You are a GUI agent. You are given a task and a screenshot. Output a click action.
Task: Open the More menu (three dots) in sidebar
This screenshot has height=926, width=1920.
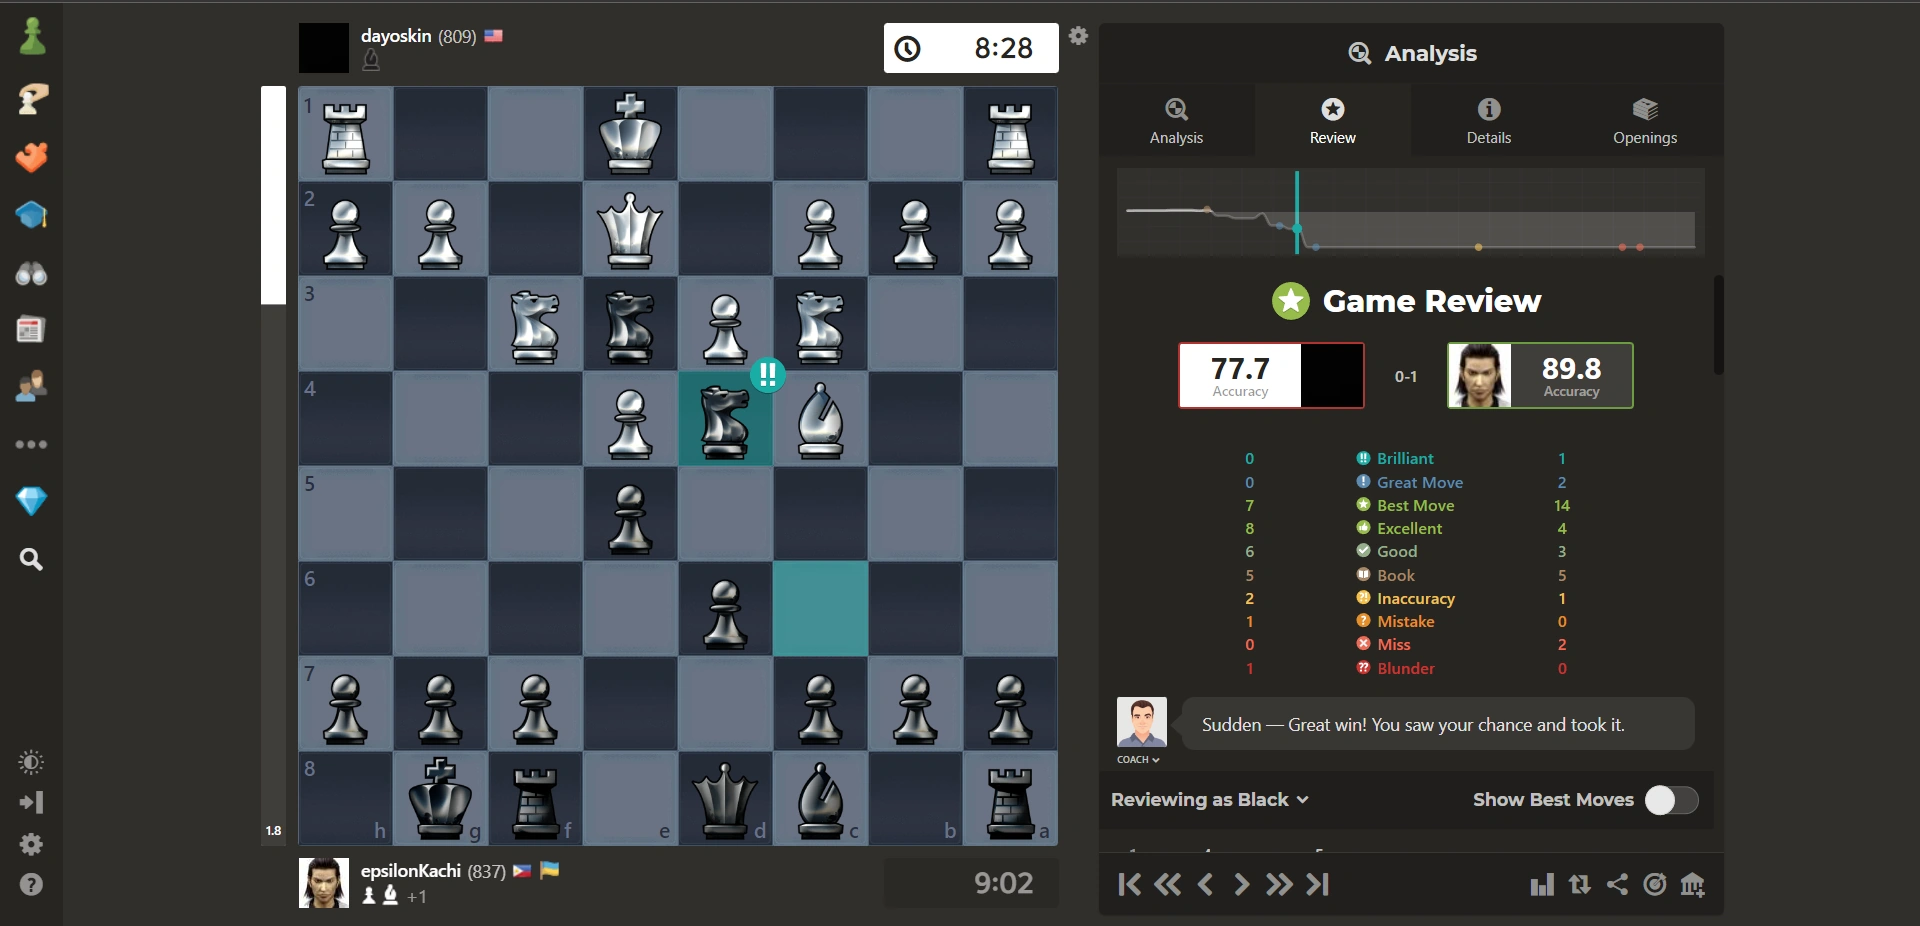pyautogui.click(x=31, y=445)
